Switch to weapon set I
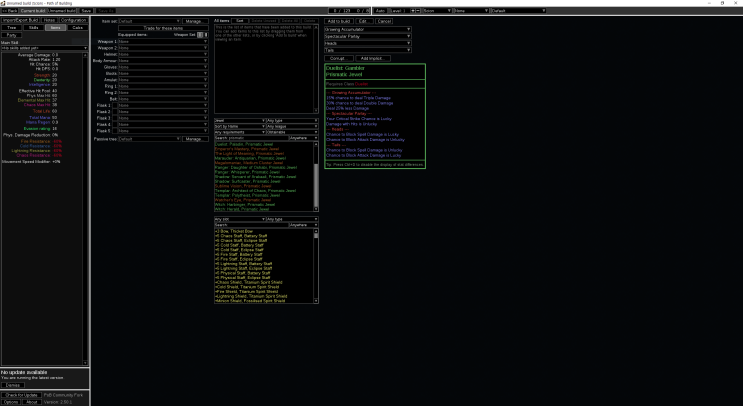The image size is (743, 406). click(x=200, y=35)
